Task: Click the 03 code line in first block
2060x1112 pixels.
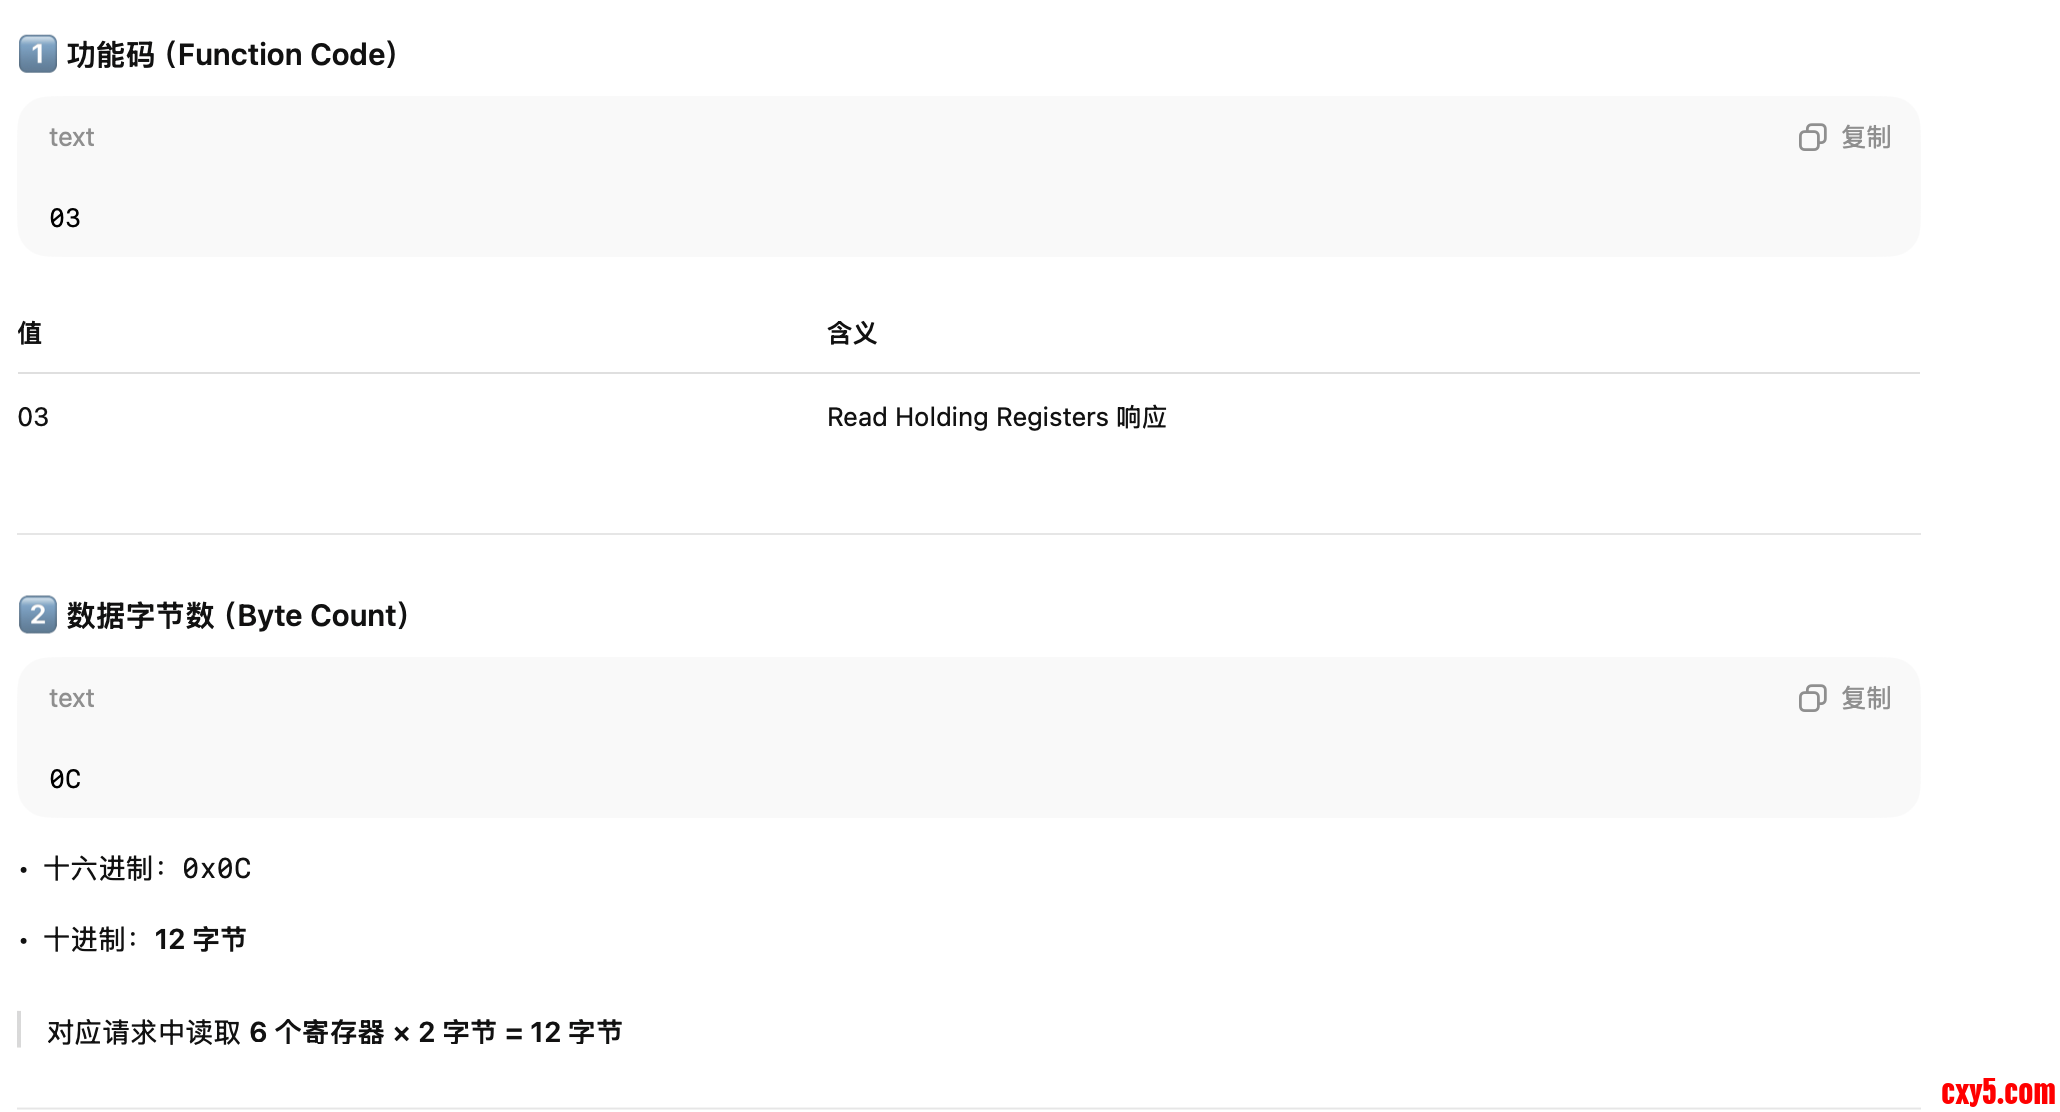Action: tap(65, 218)
